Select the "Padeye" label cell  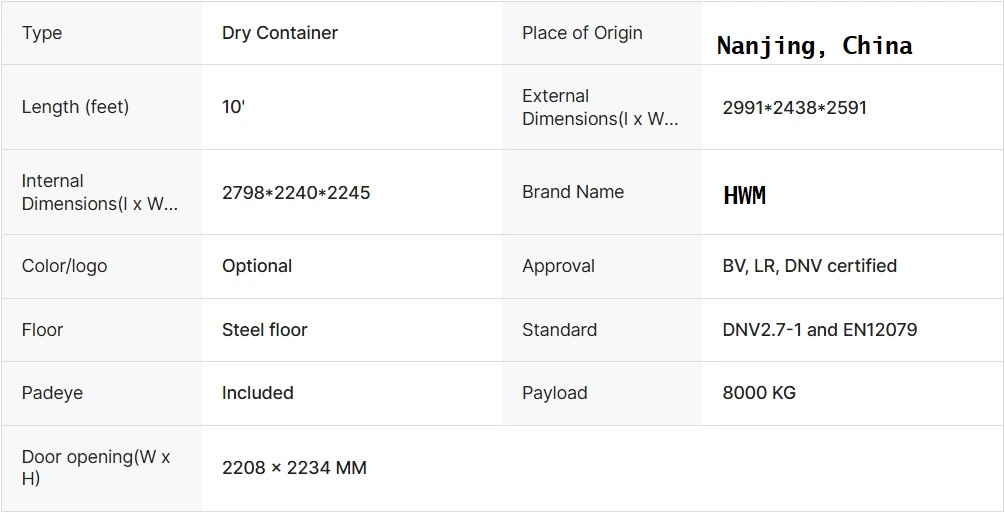[x=52, y=393]
